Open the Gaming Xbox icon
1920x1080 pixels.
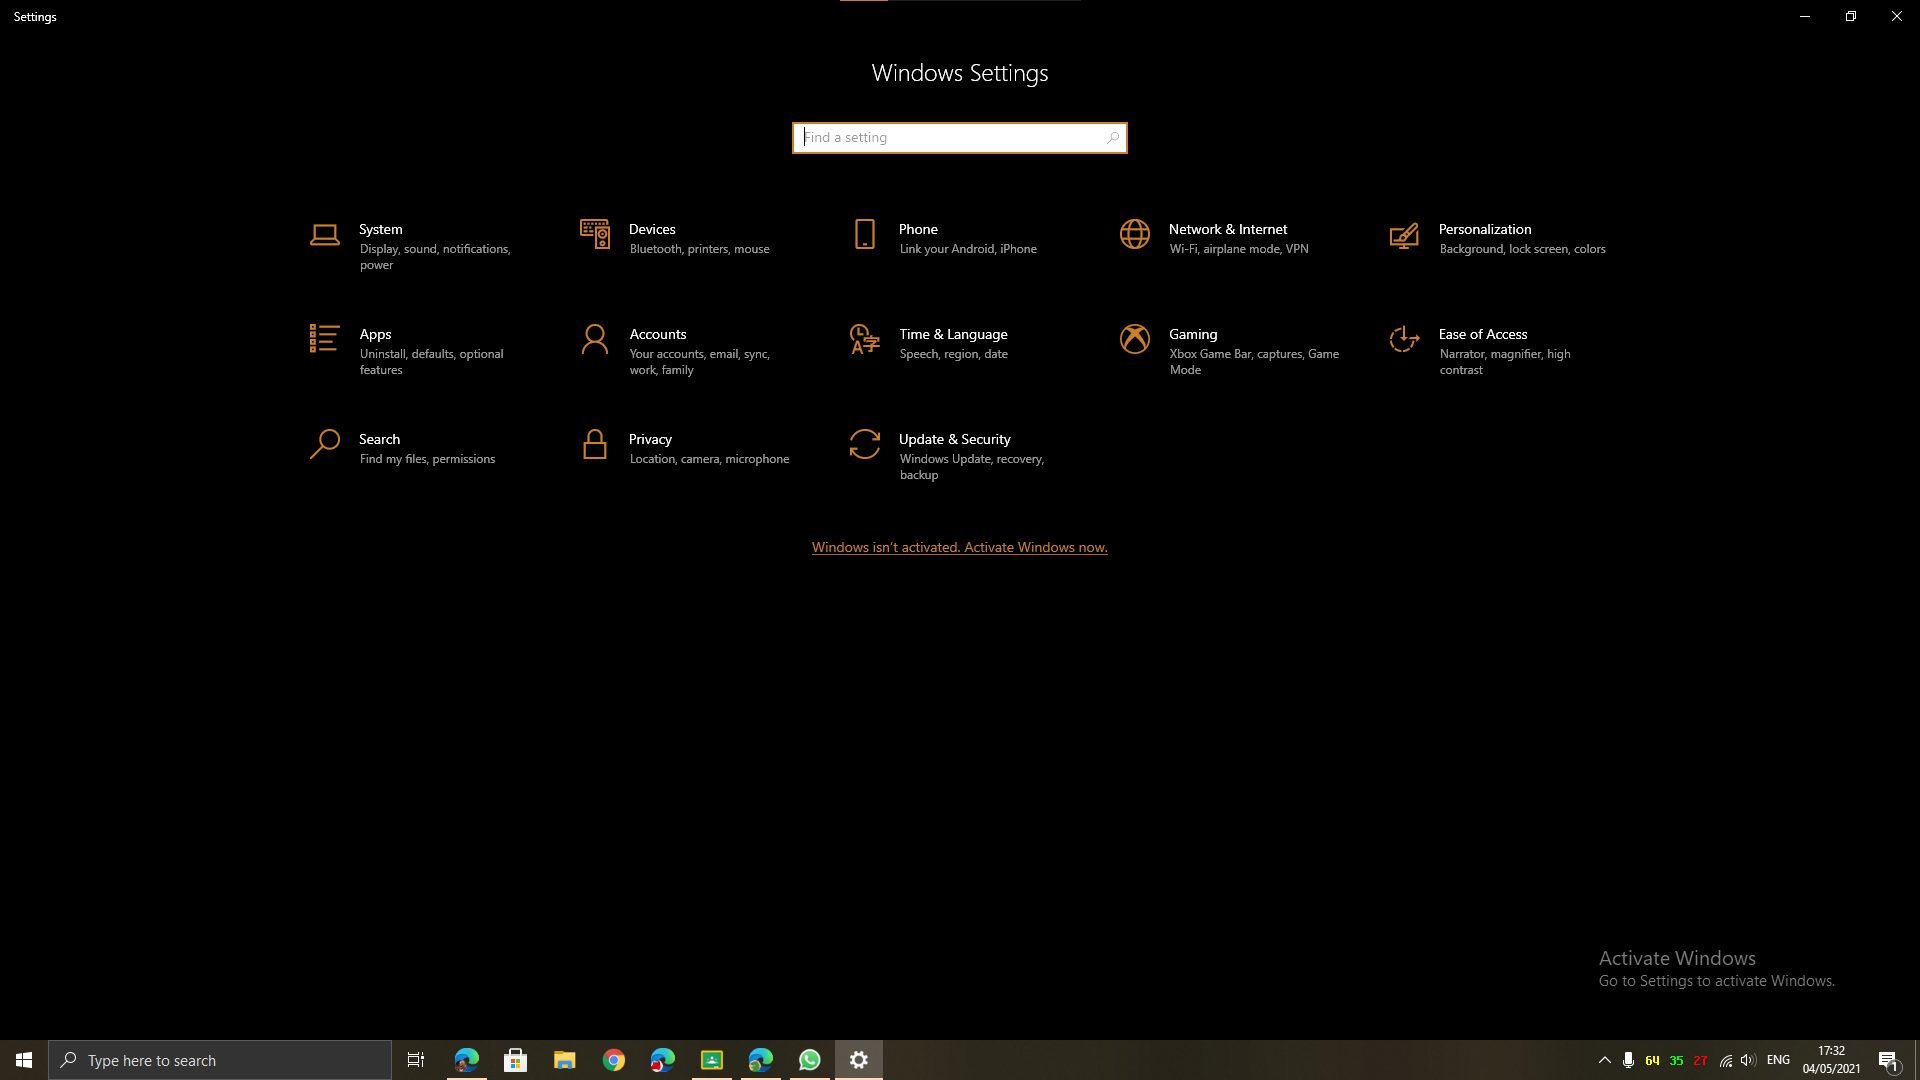(x=1135, y=339)
